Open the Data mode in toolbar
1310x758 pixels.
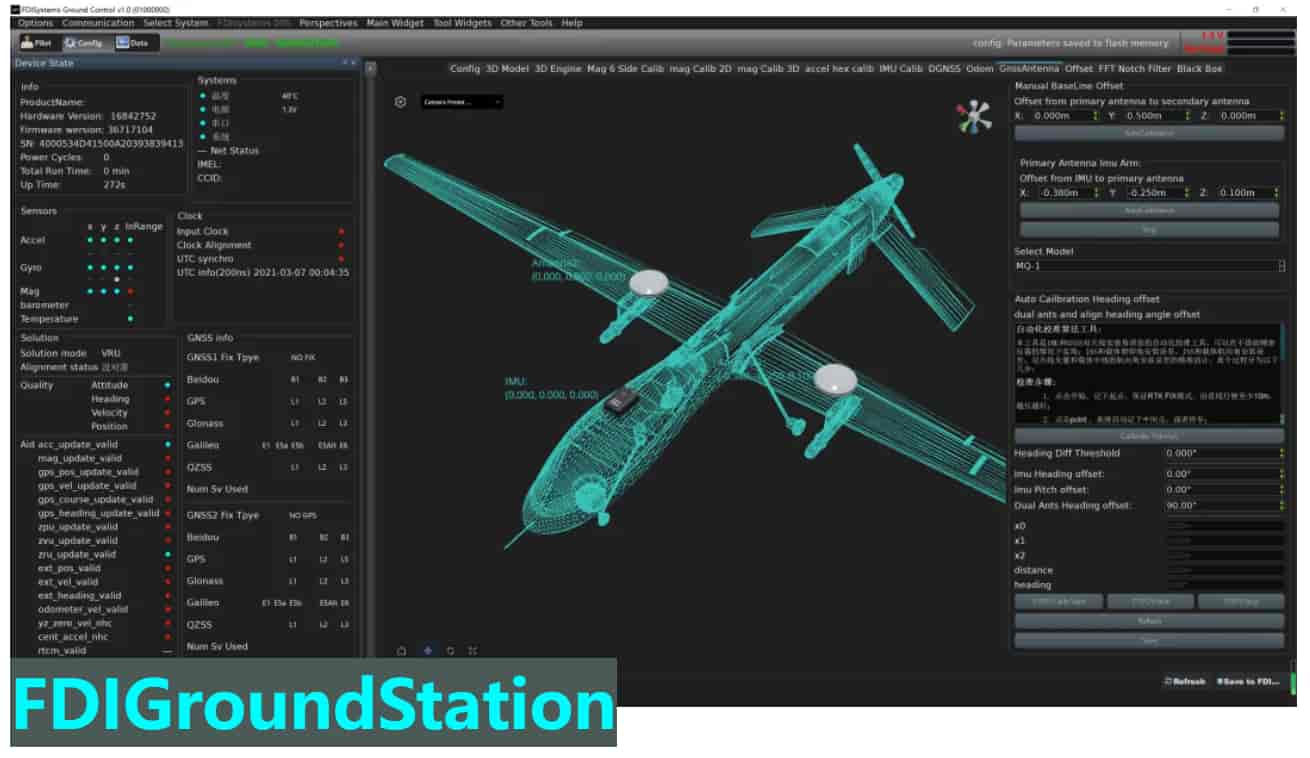pyautogui.click(x=132, y=43)
